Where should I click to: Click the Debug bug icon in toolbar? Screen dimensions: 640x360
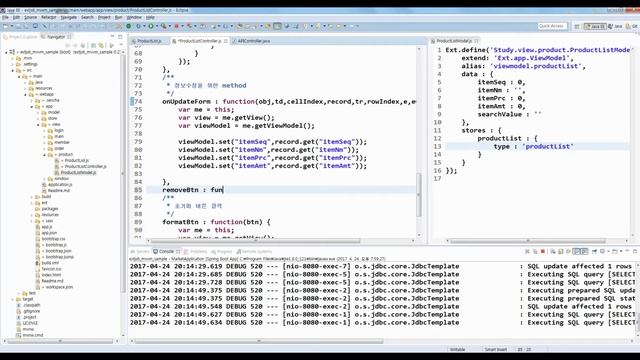(x=138, y=26)
